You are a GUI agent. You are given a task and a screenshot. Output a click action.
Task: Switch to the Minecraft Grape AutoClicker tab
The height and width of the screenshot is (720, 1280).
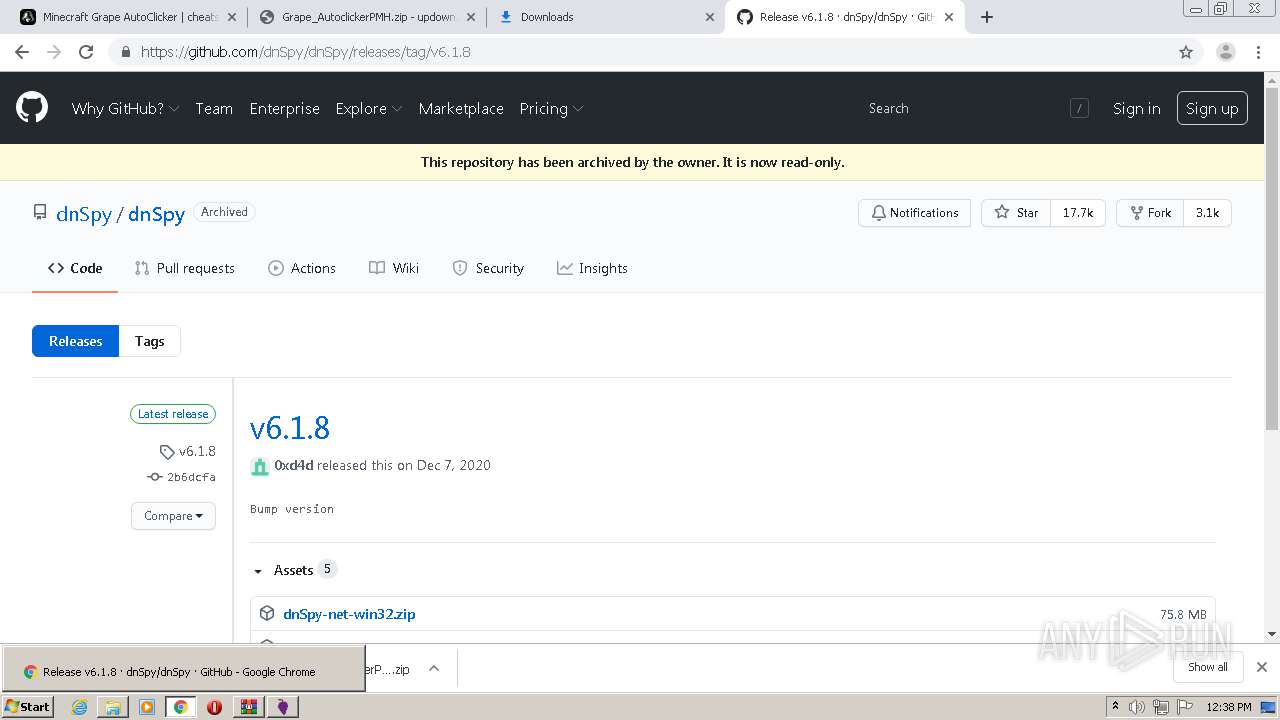[127, 17]
